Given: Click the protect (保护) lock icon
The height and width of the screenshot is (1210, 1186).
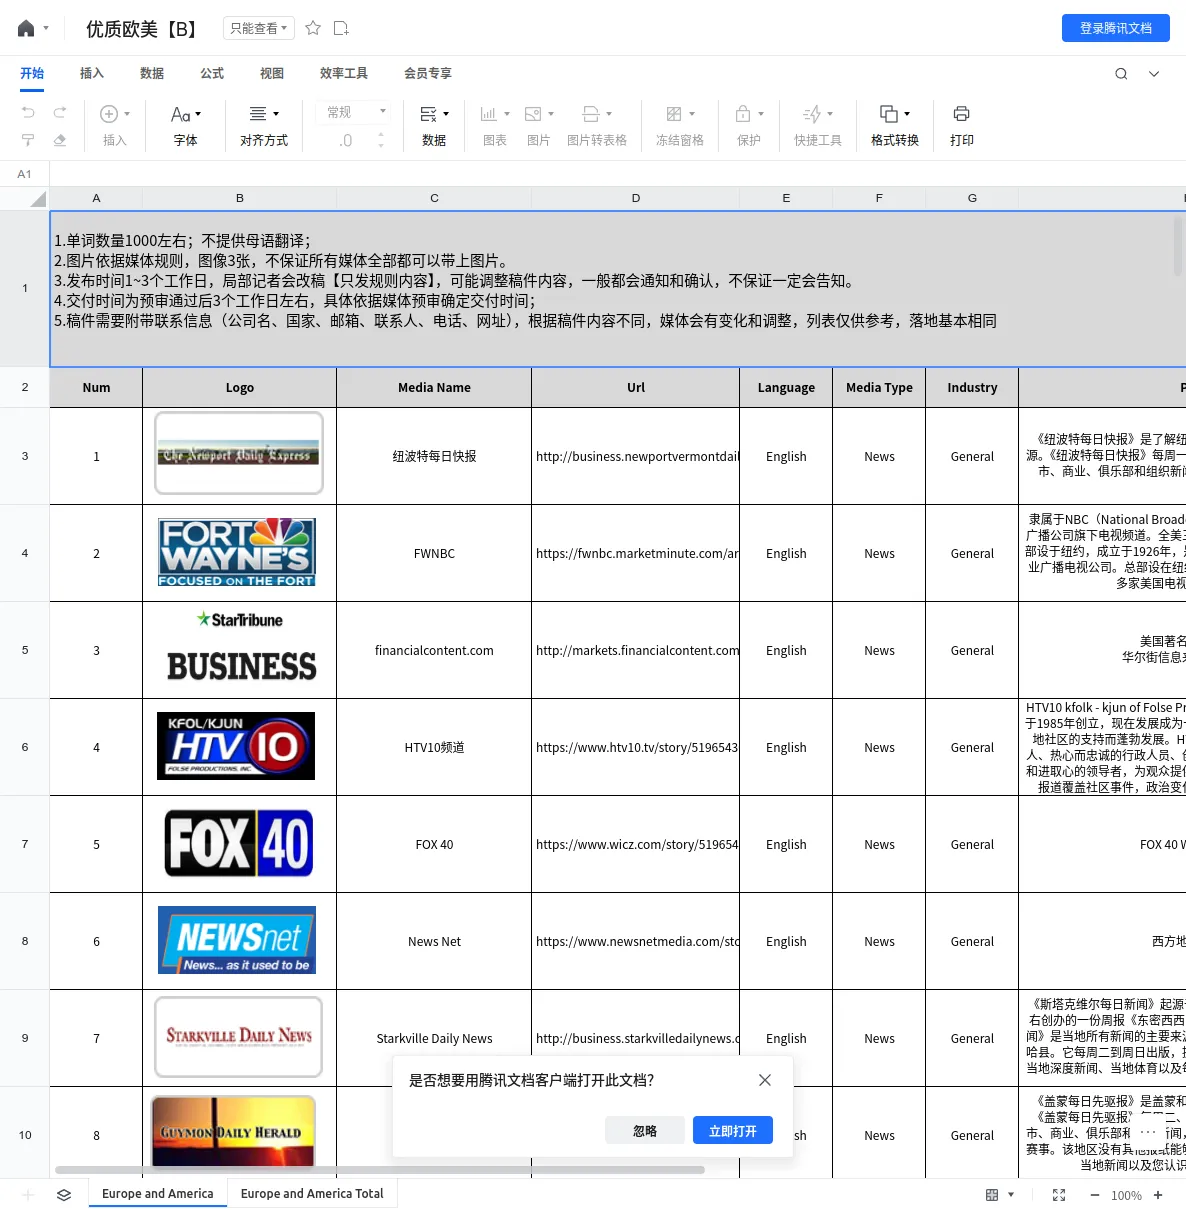Looking at the screenshot, I should point(743,114).
